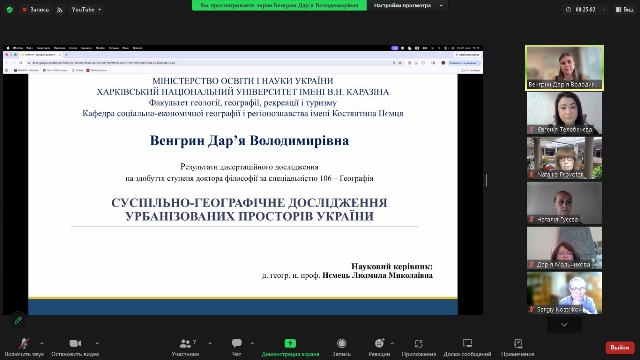The image size is (640, 360).
Task: Click the green encryption shield icon
Action: [x=10, y=9]
